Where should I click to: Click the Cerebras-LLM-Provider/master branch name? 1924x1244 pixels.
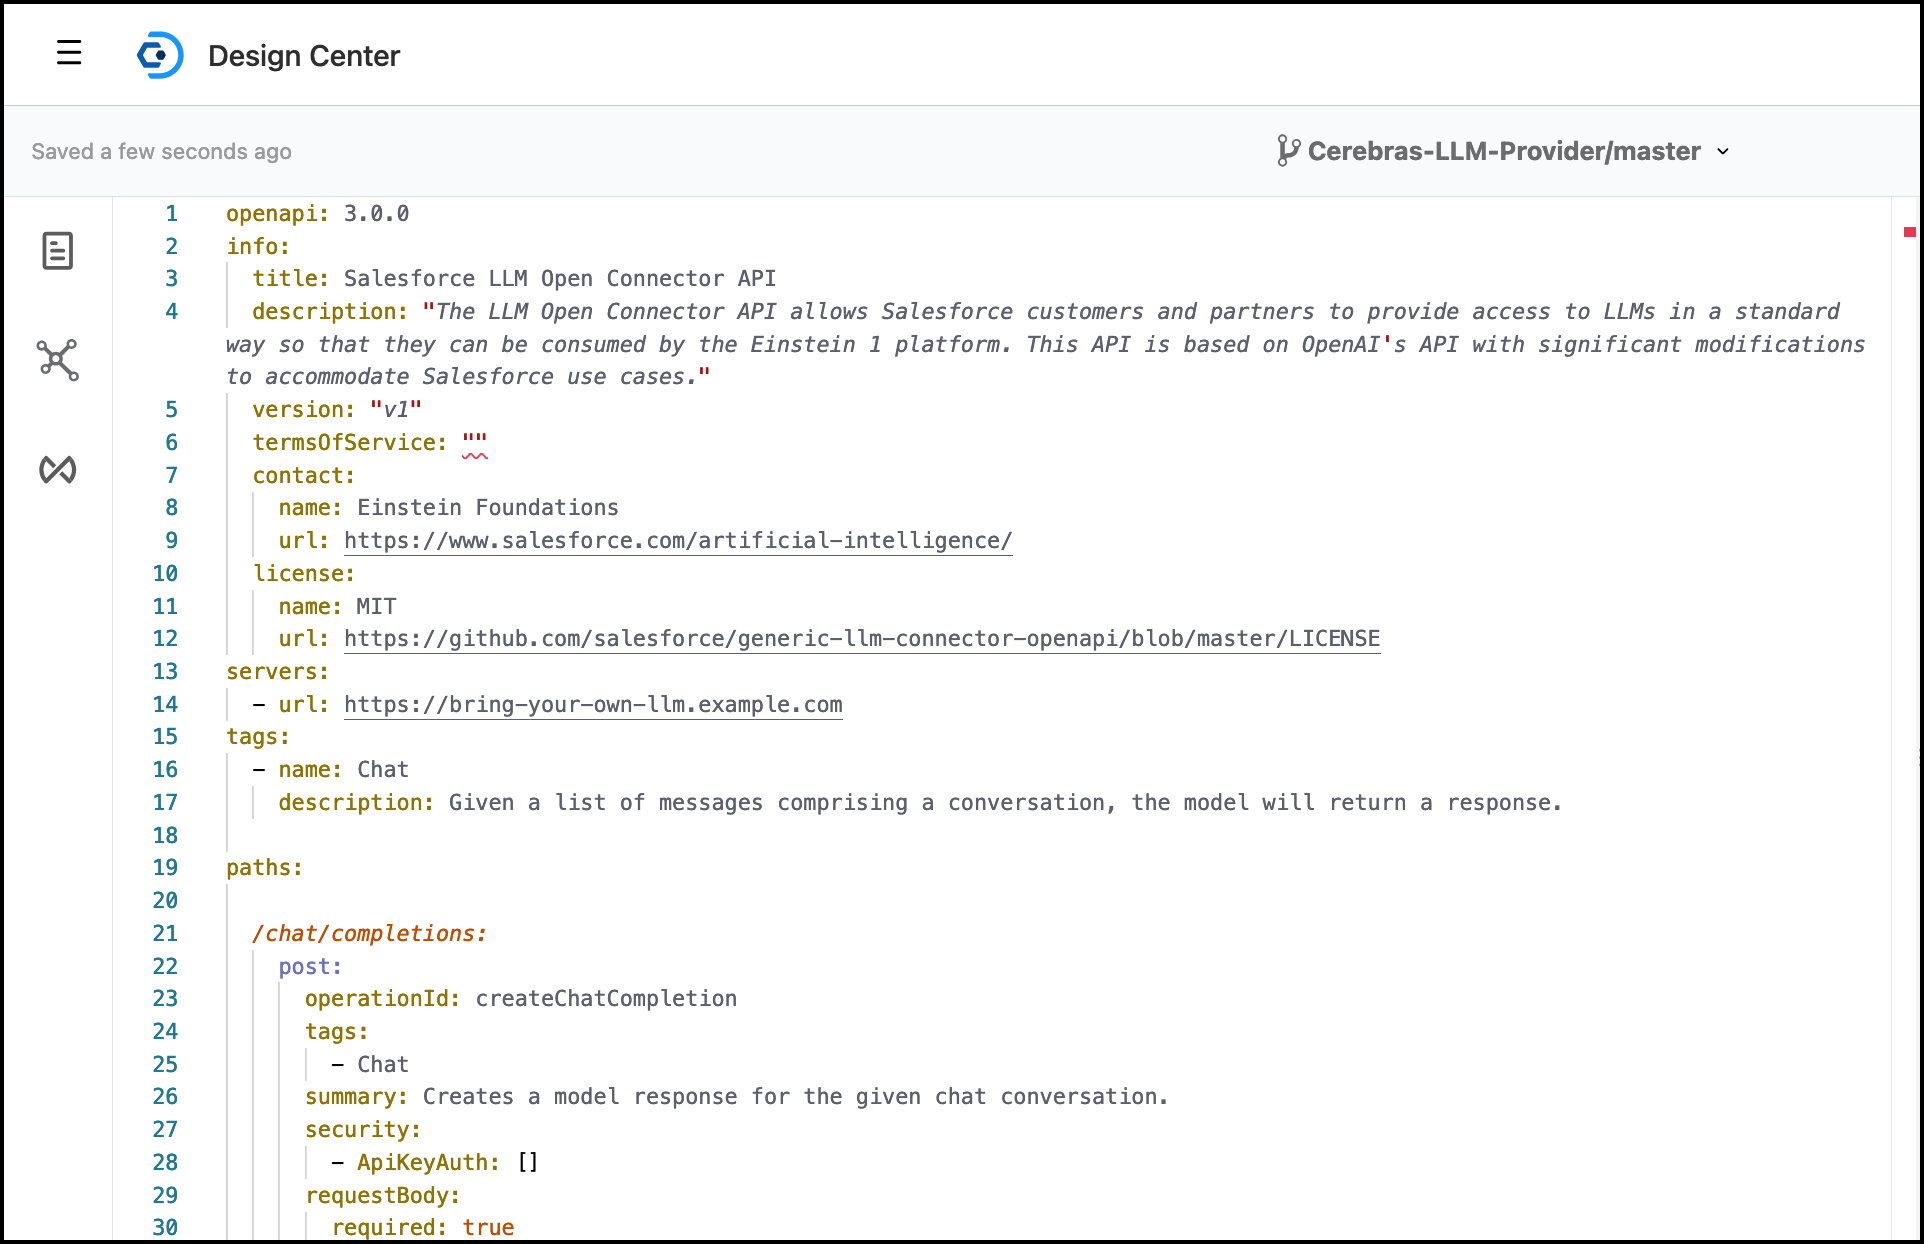(x=1504, y=151)
